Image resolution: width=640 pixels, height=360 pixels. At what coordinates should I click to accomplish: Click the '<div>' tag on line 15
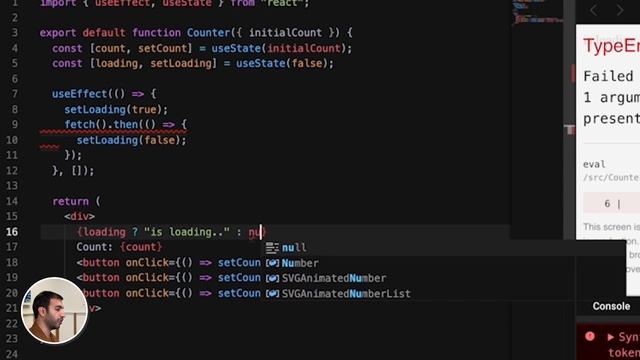click(x=79, y=216)
